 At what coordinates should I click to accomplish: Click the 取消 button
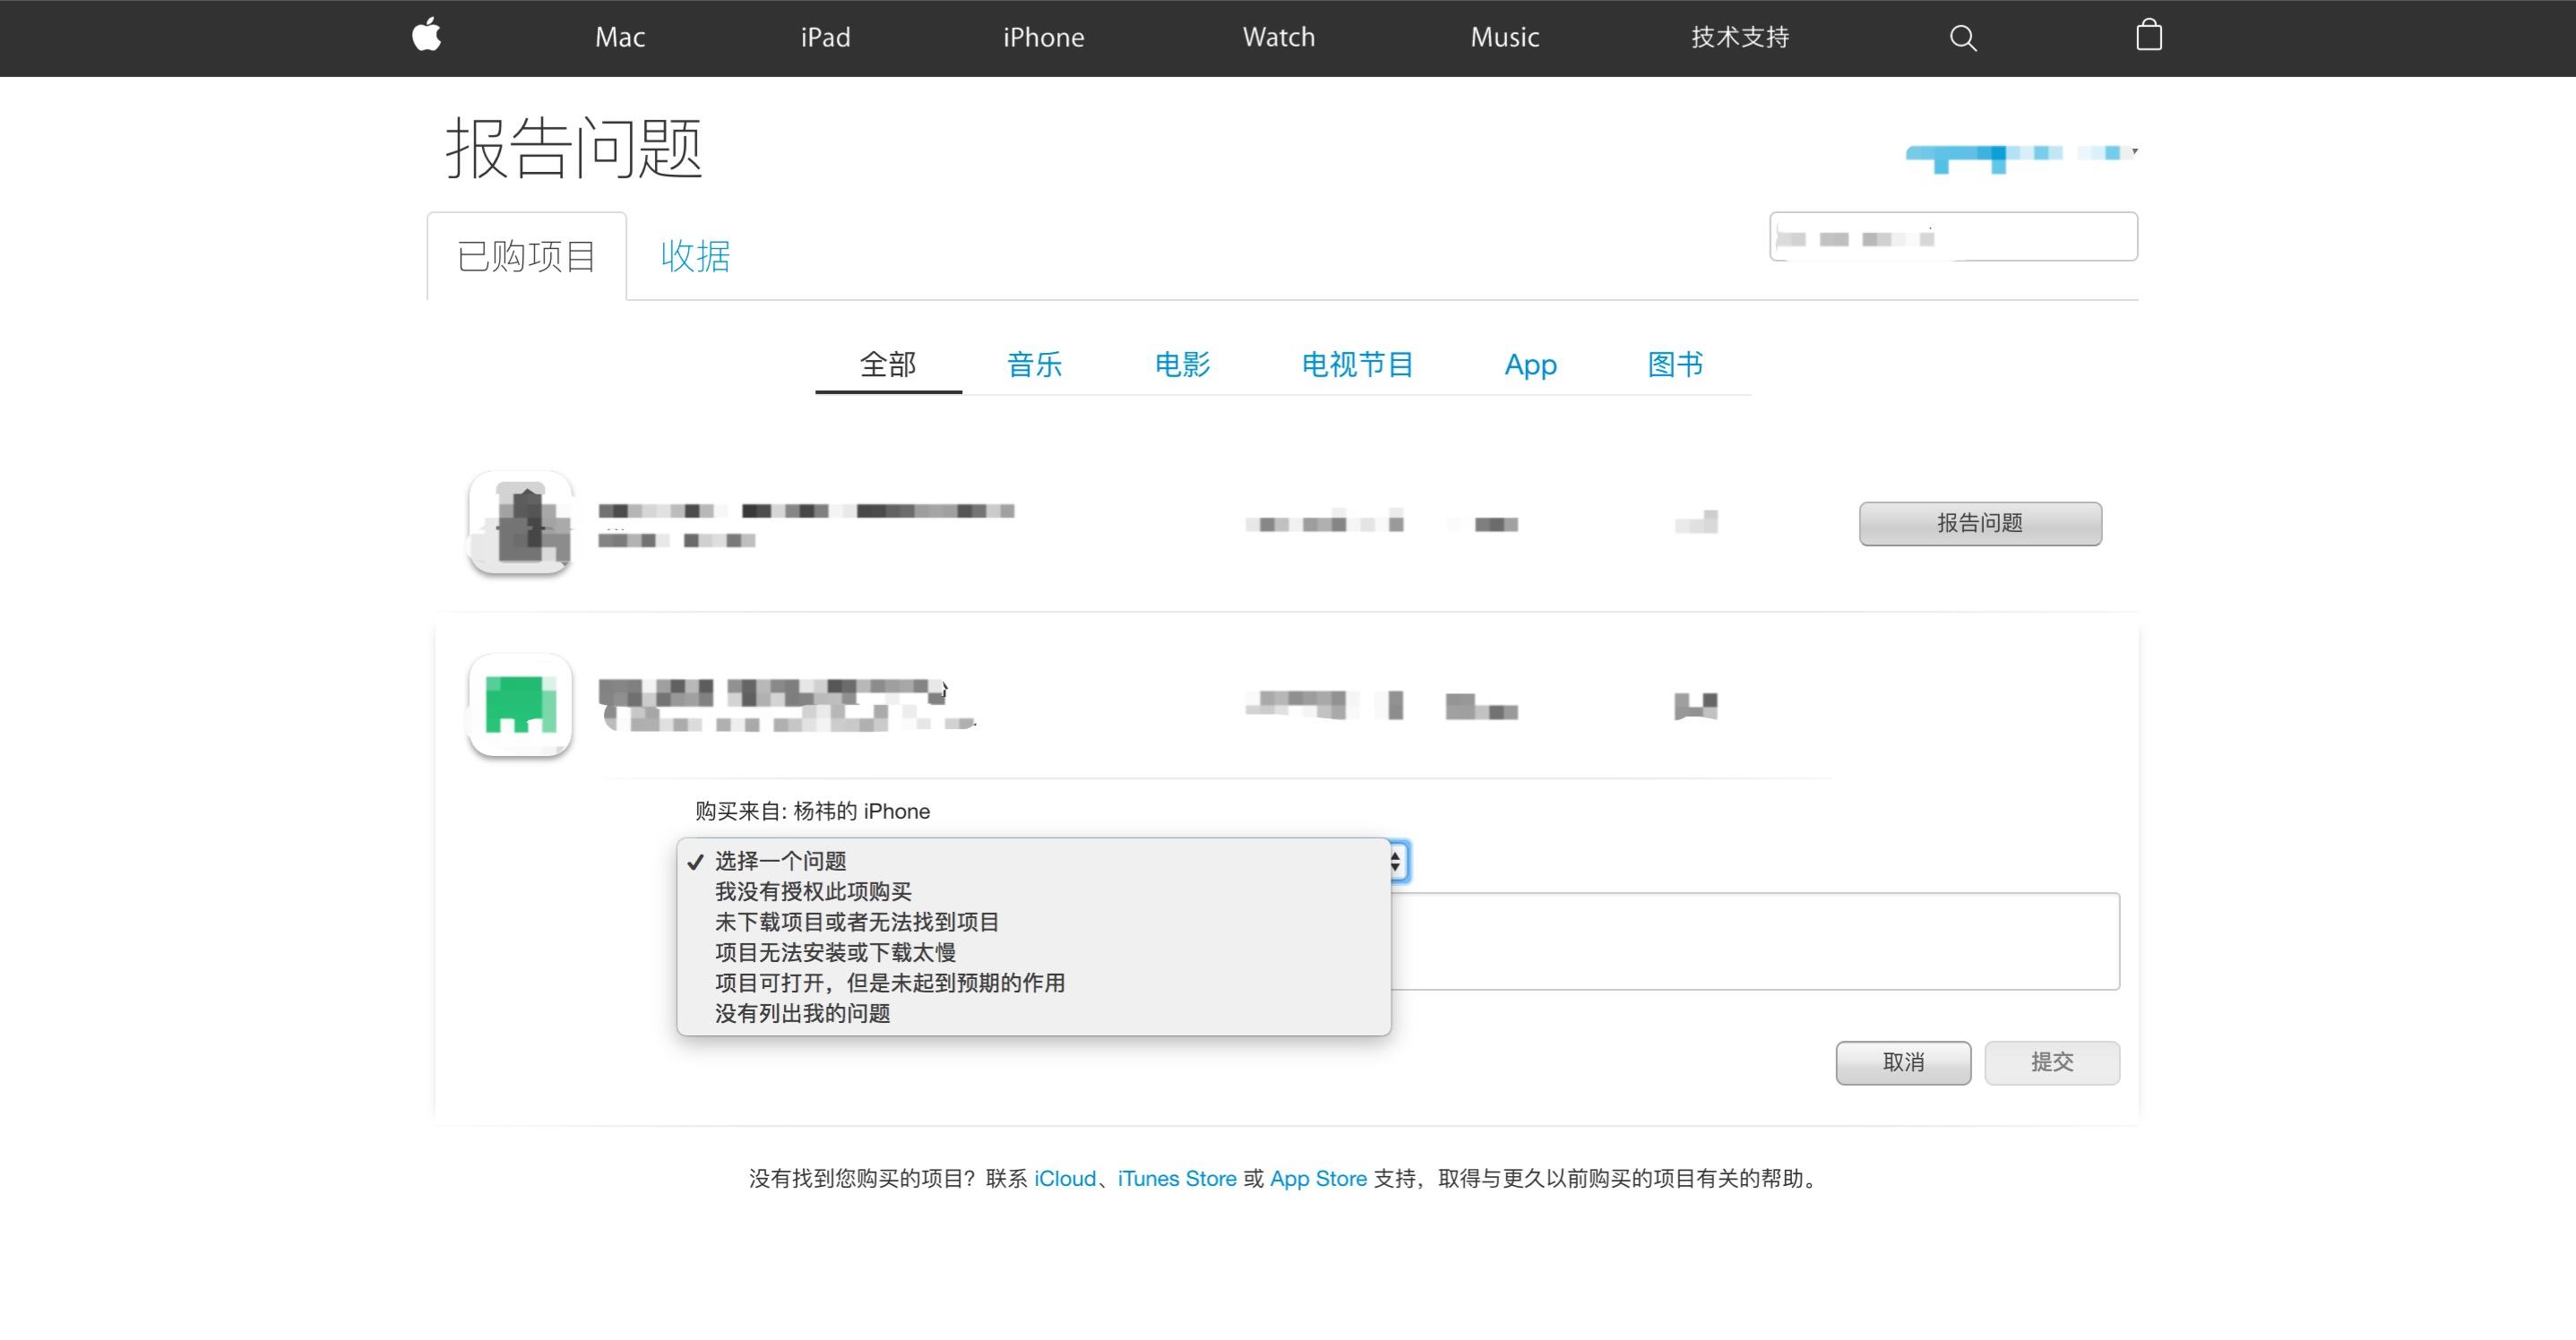[x=1902, y=1062]
